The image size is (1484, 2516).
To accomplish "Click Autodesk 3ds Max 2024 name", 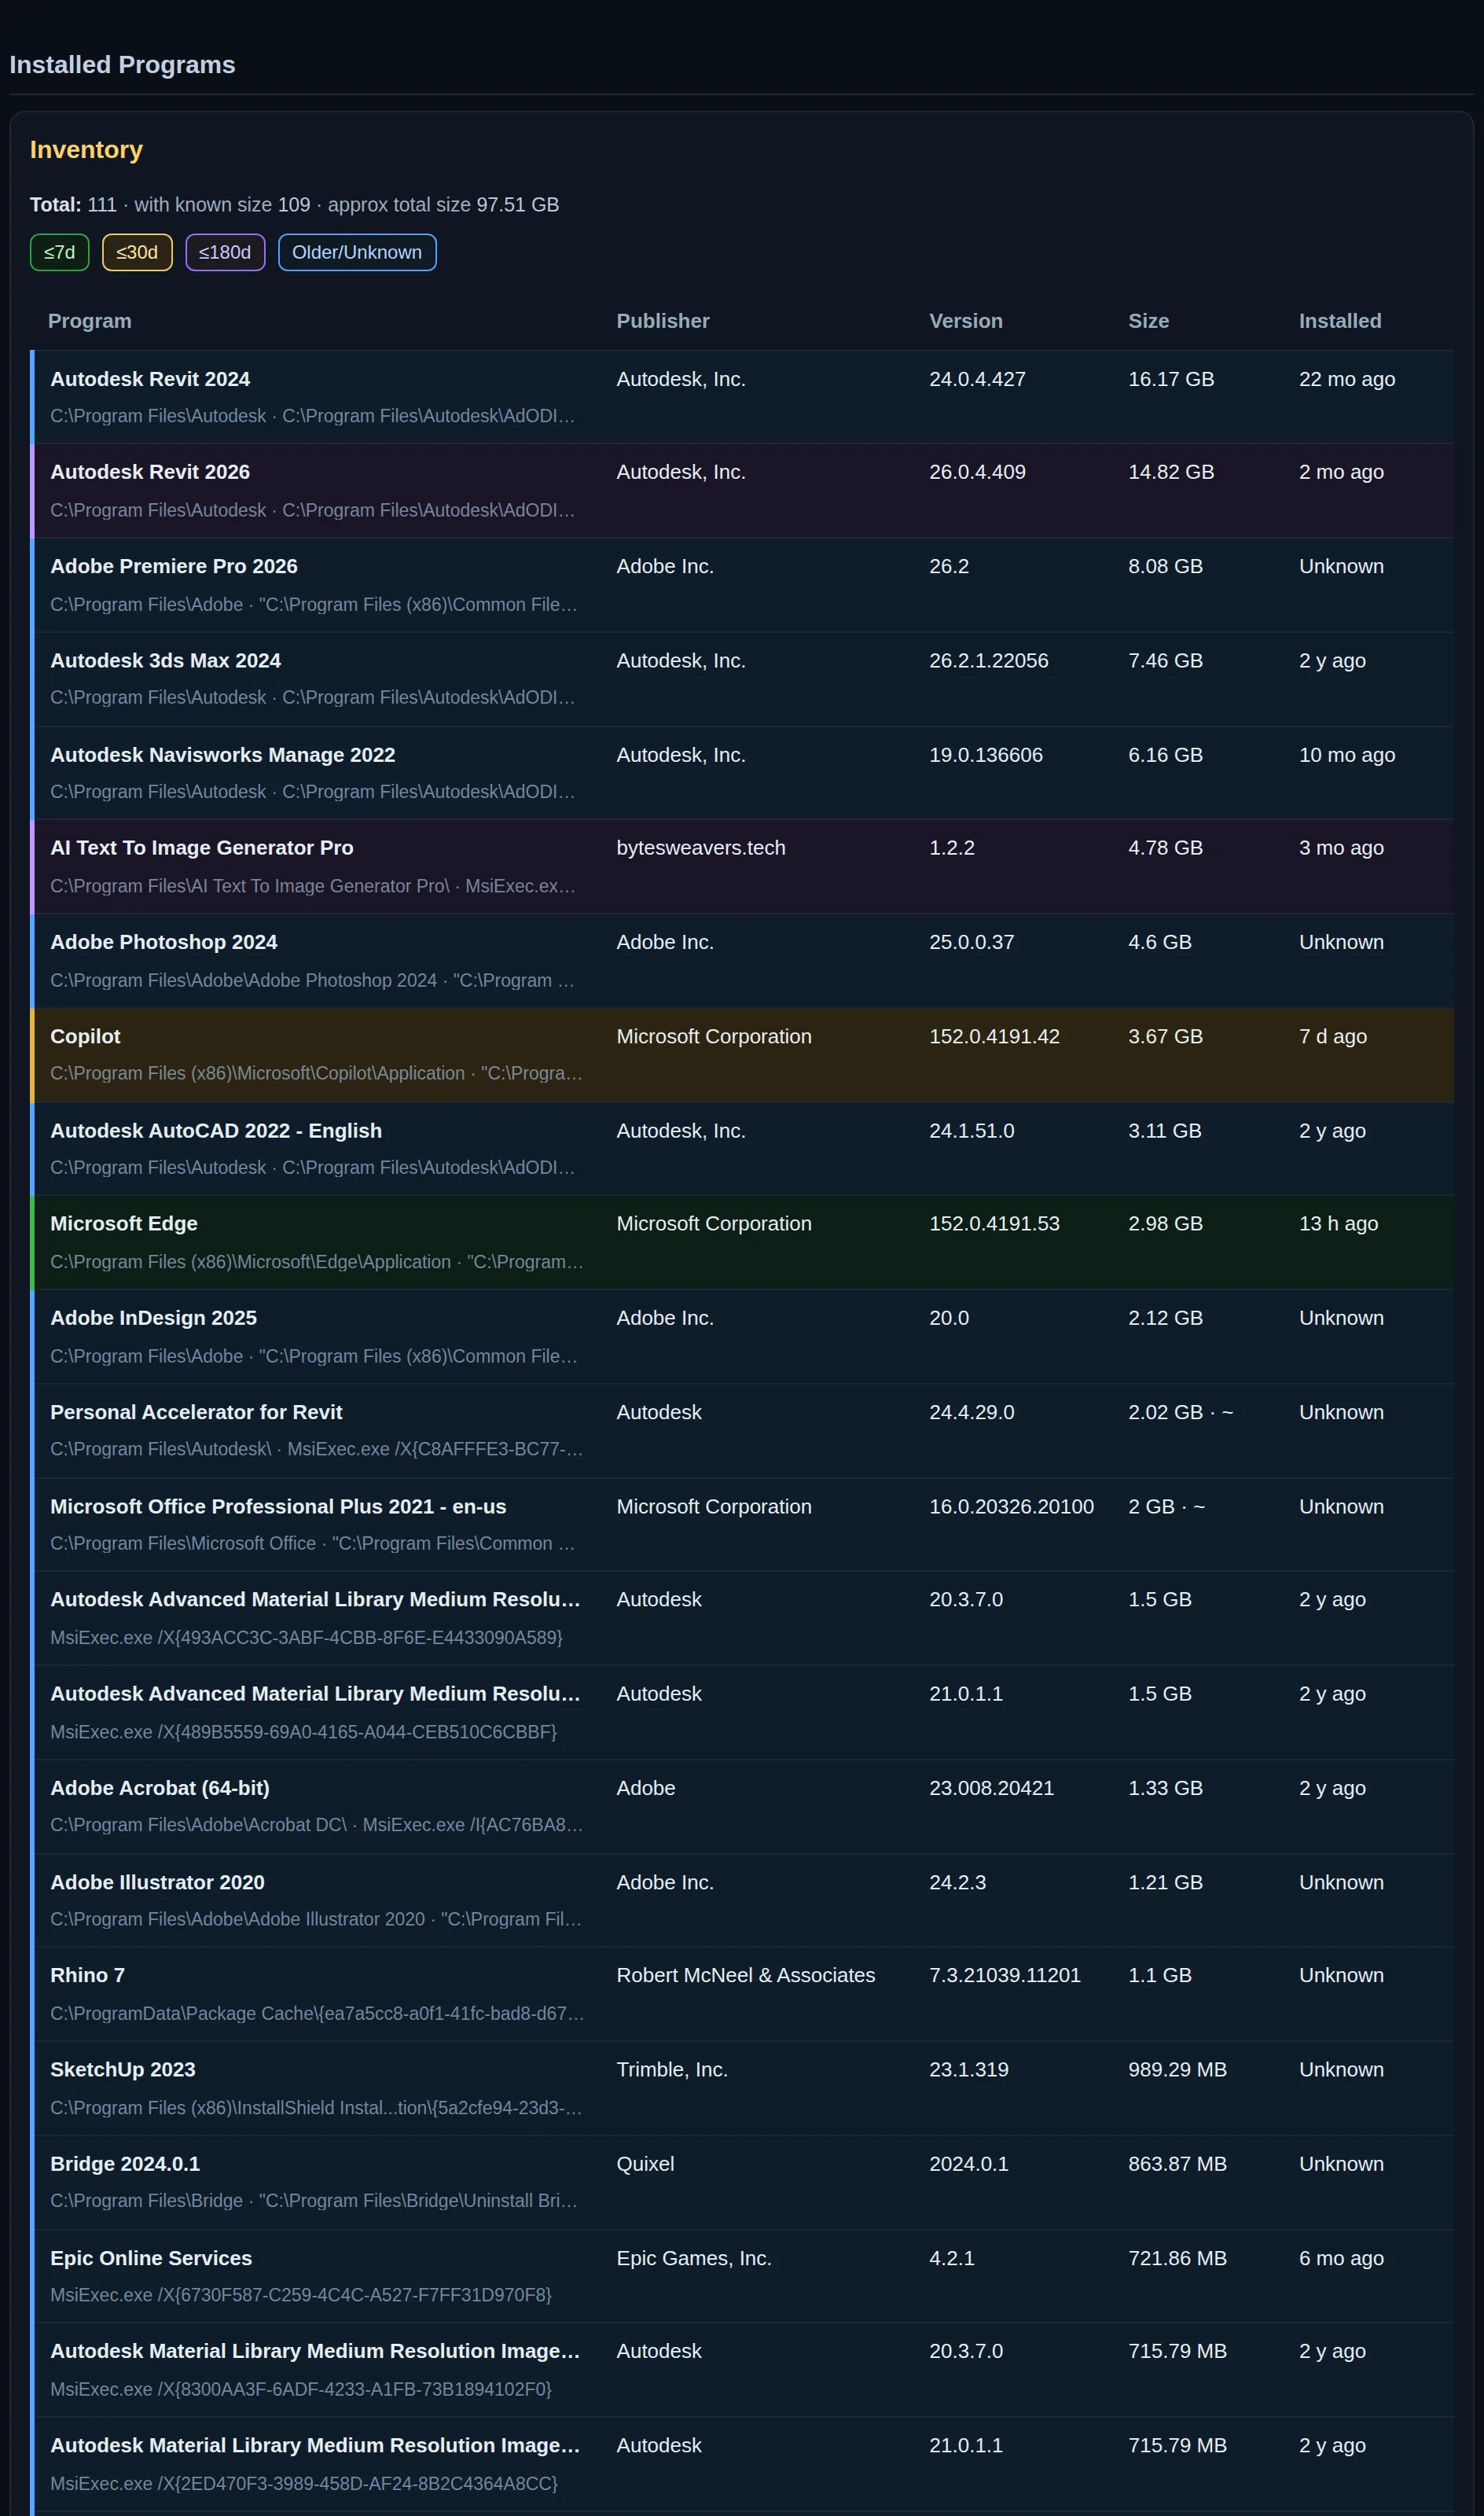I will tap(166, 661).
